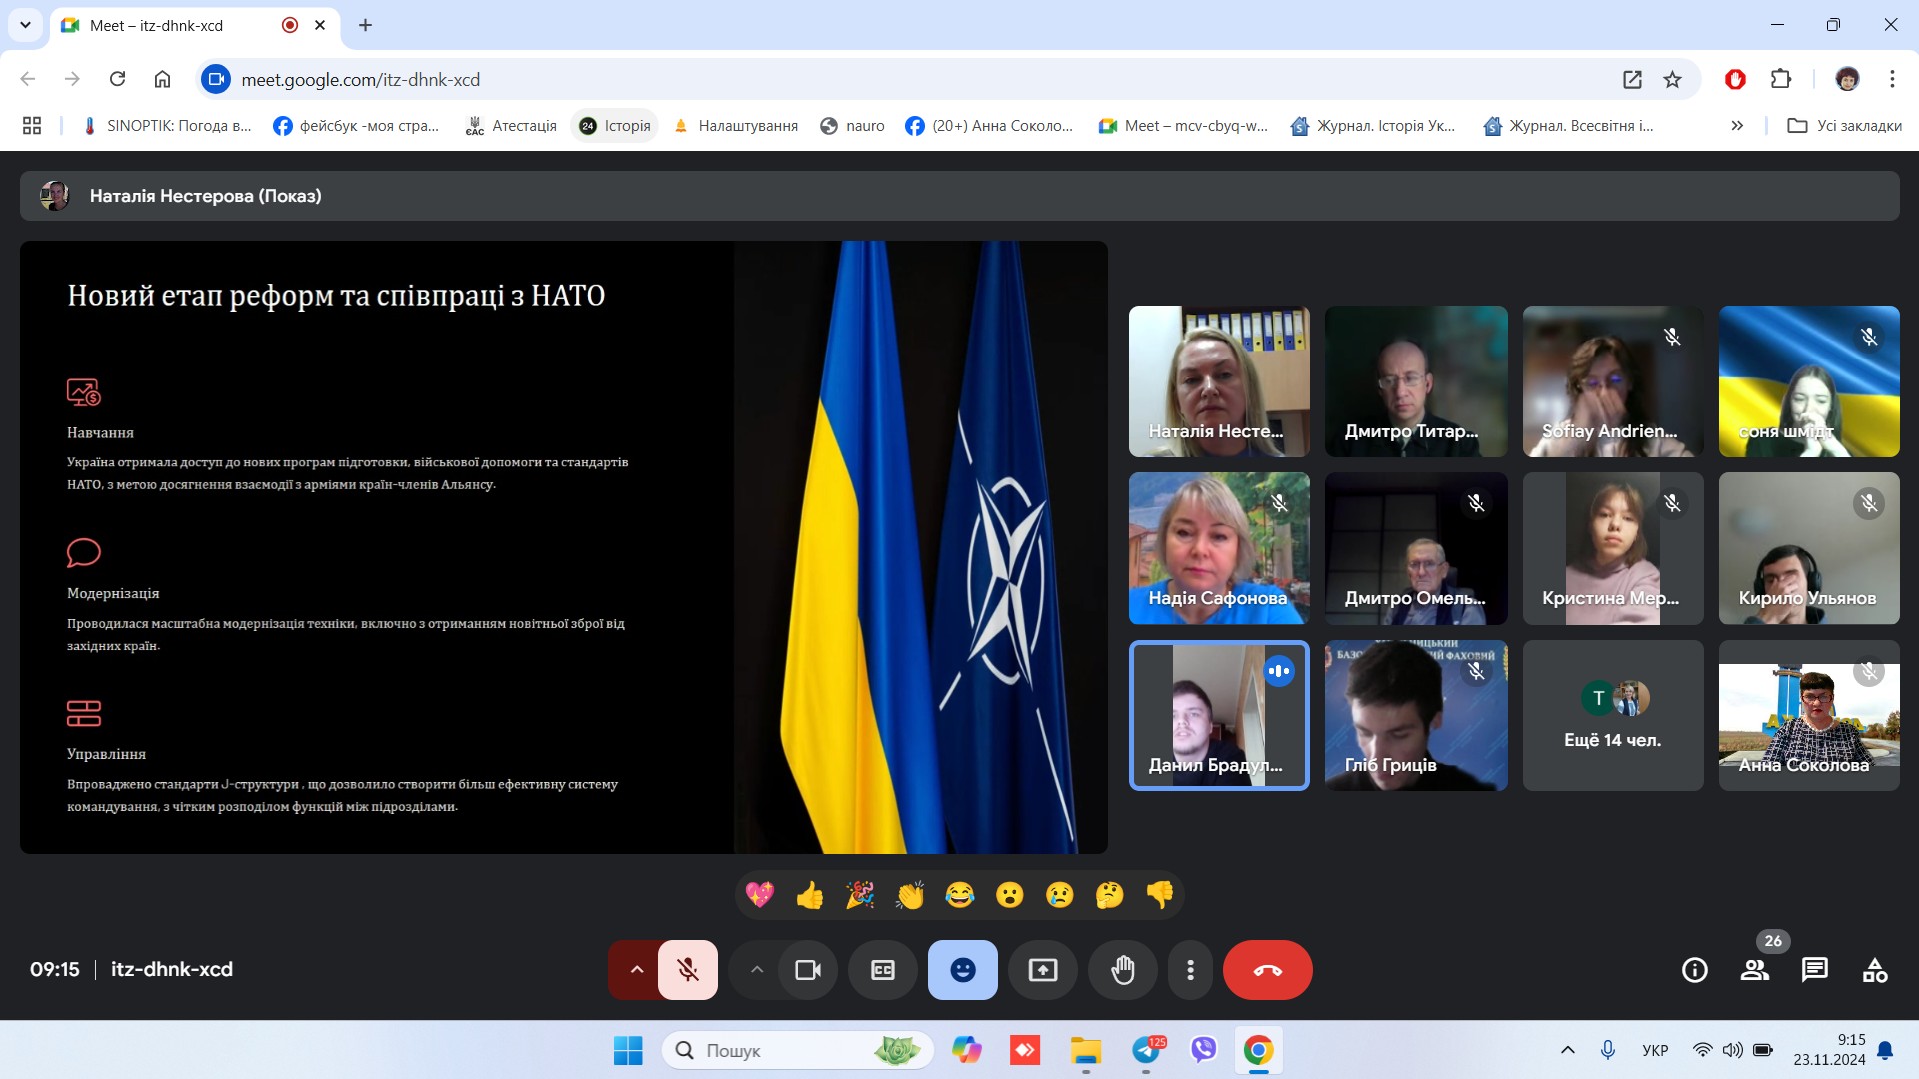Show more bookmarks chevron
Image resolution: width=1919 pixels, height=1079 pixels.
[1737, 125]
